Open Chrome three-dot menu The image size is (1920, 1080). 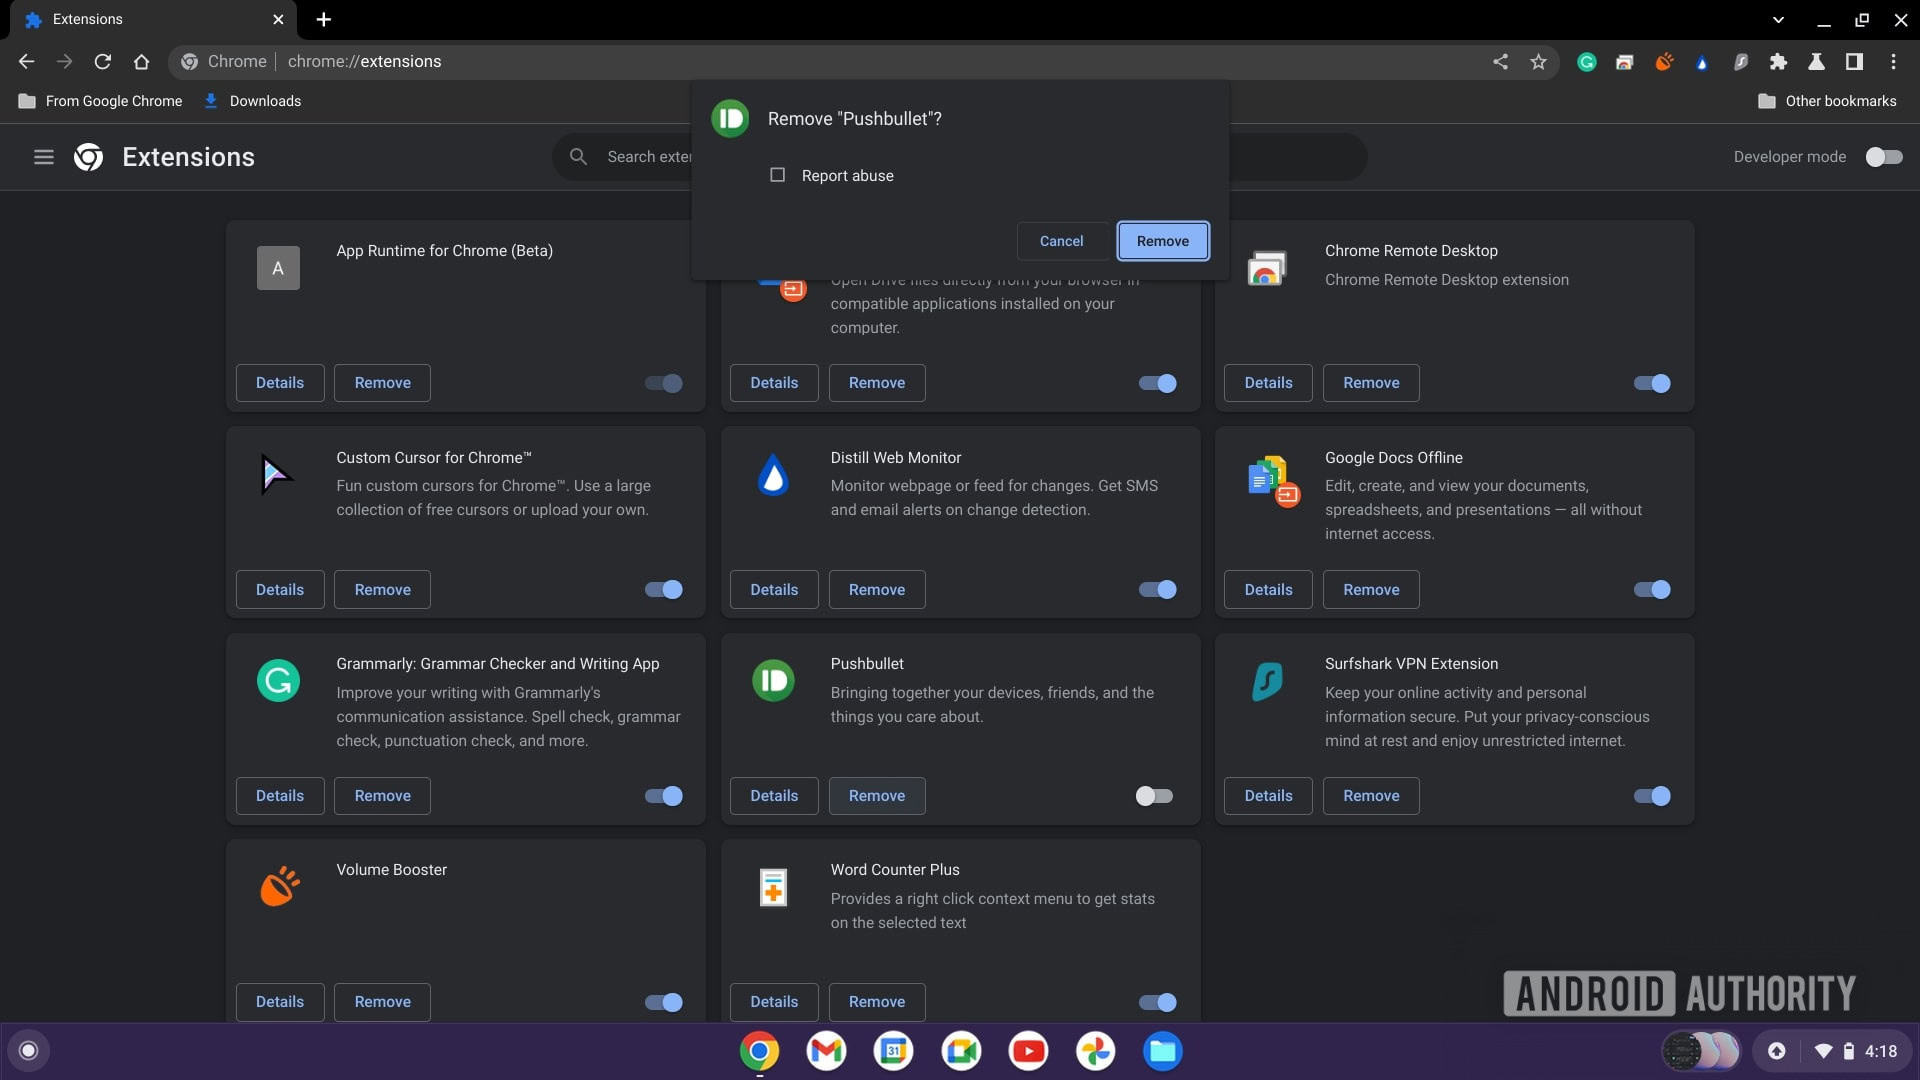point(1893,62)
